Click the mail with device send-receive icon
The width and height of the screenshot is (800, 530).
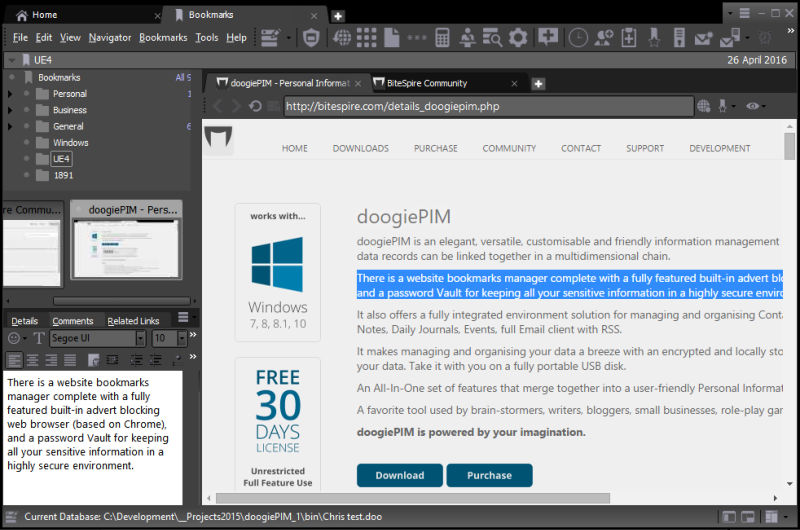click(x=730, y=38)
